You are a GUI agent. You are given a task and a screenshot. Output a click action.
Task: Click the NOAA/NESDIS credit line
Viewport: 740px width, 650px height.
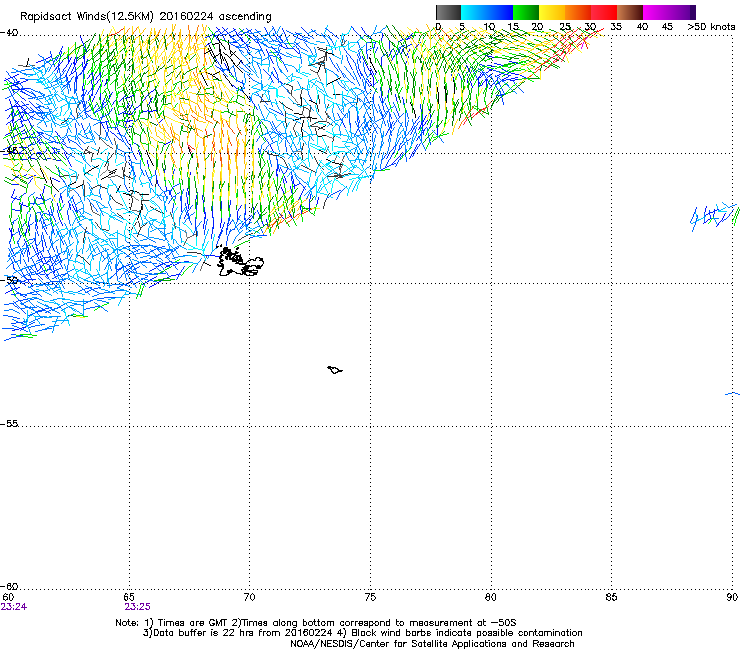[x=432, y=643]
